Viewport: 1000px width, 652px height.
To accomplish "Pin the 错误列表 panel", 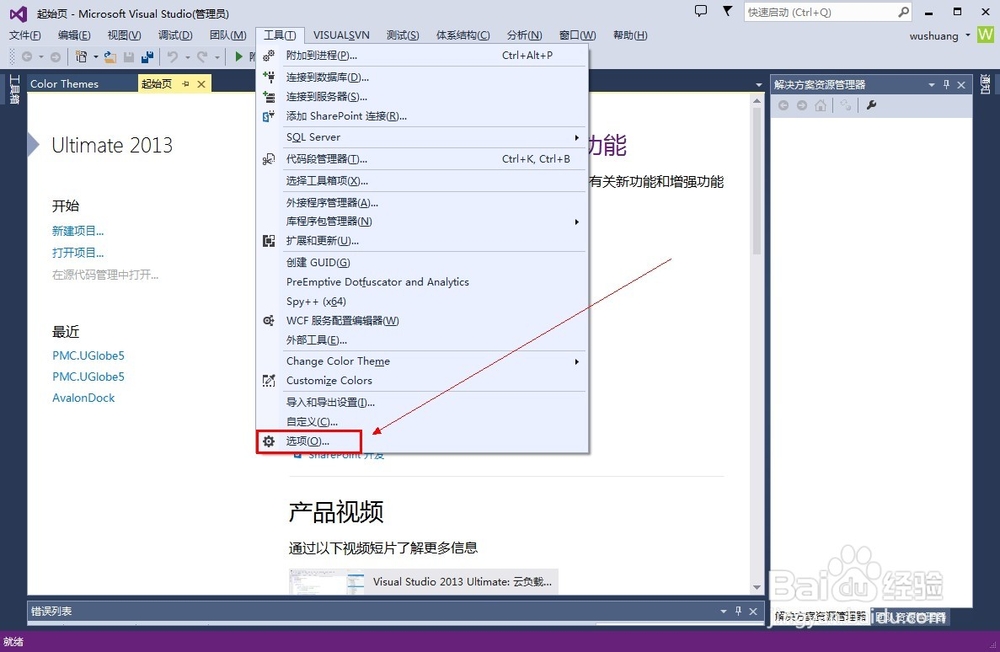I will tap(737, 610).
